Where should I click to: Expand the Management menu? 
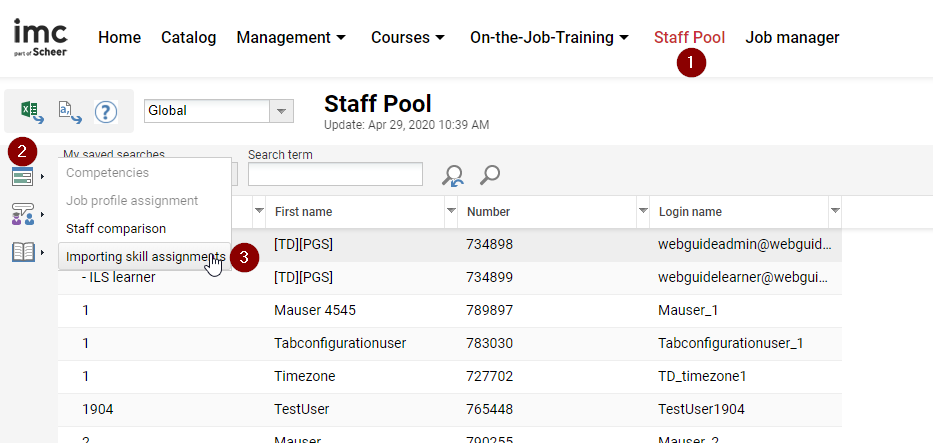291,38
